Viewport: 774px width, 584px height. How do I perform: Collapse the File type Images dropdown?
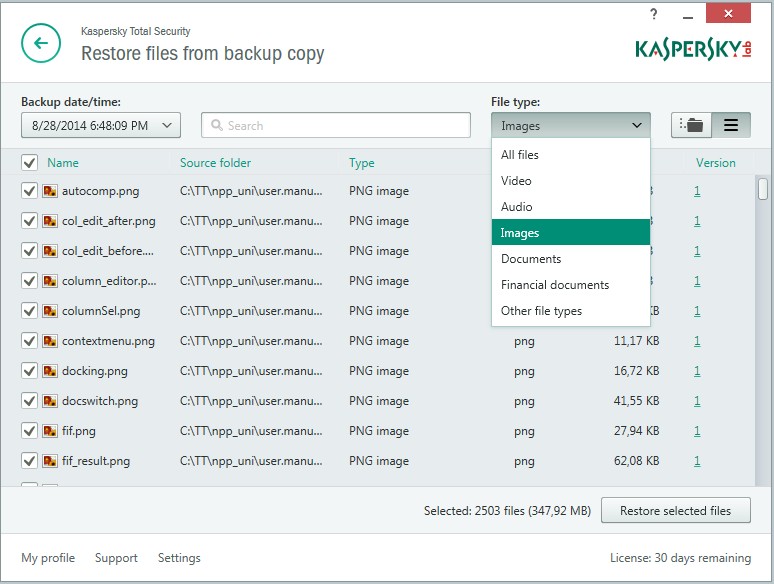tap(571, 125)
